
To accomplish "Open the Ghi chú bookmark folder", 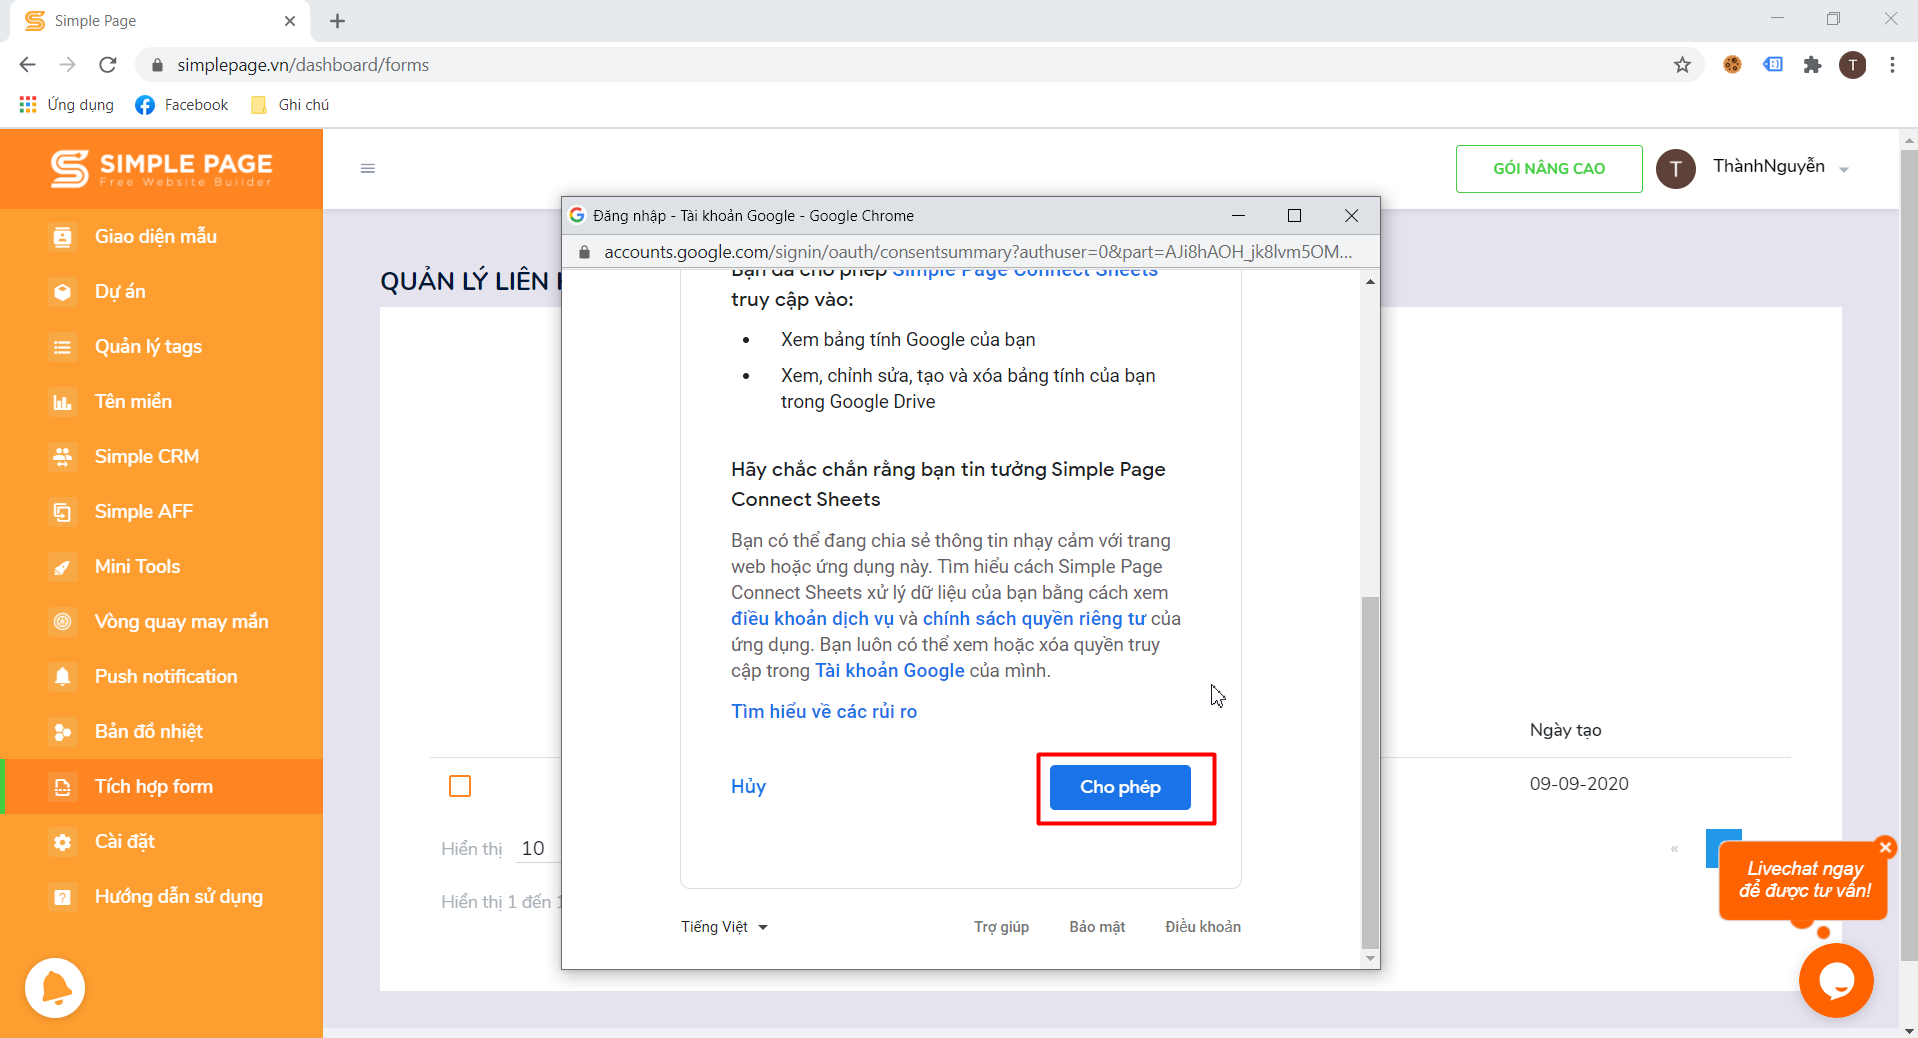I will click(290, 105).
